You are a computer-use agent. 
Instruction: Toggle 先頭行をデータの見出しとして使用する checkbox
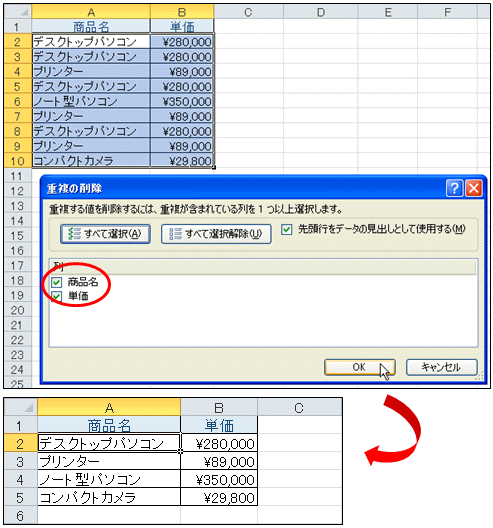(287, 230)
